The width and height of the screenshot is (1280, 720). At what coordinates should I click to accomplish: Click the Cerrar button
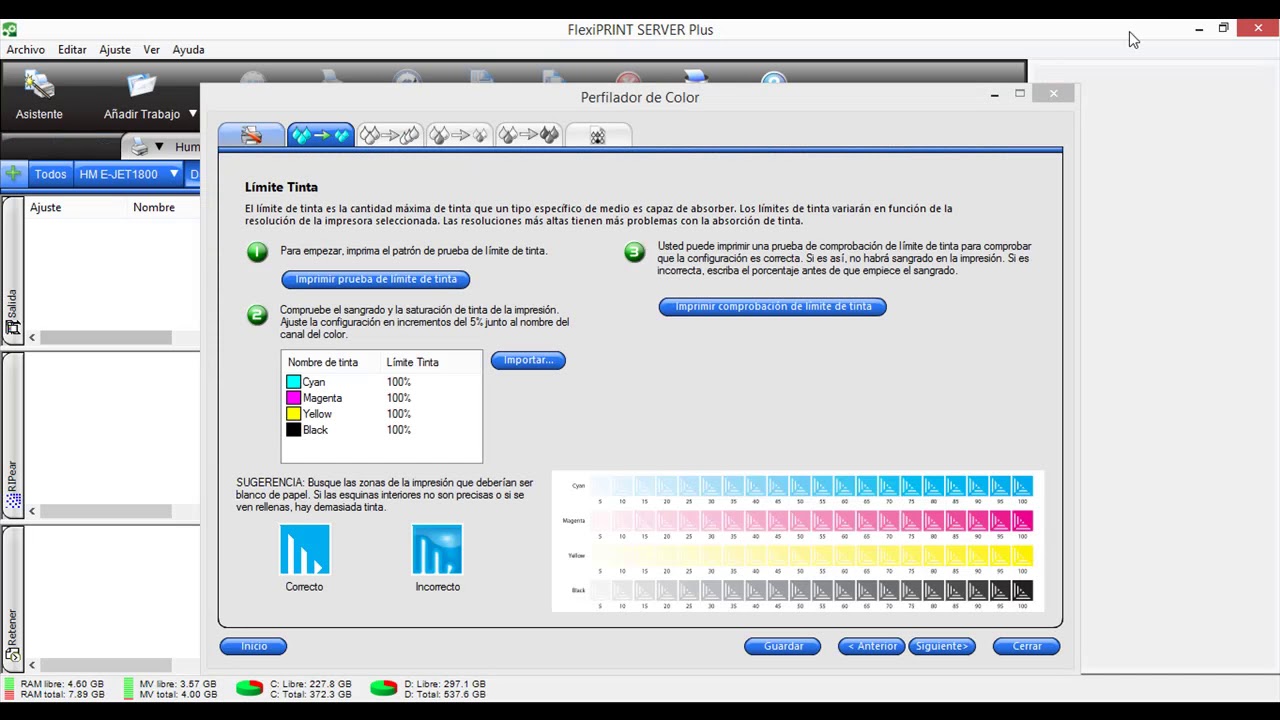tap(1027, 646)
